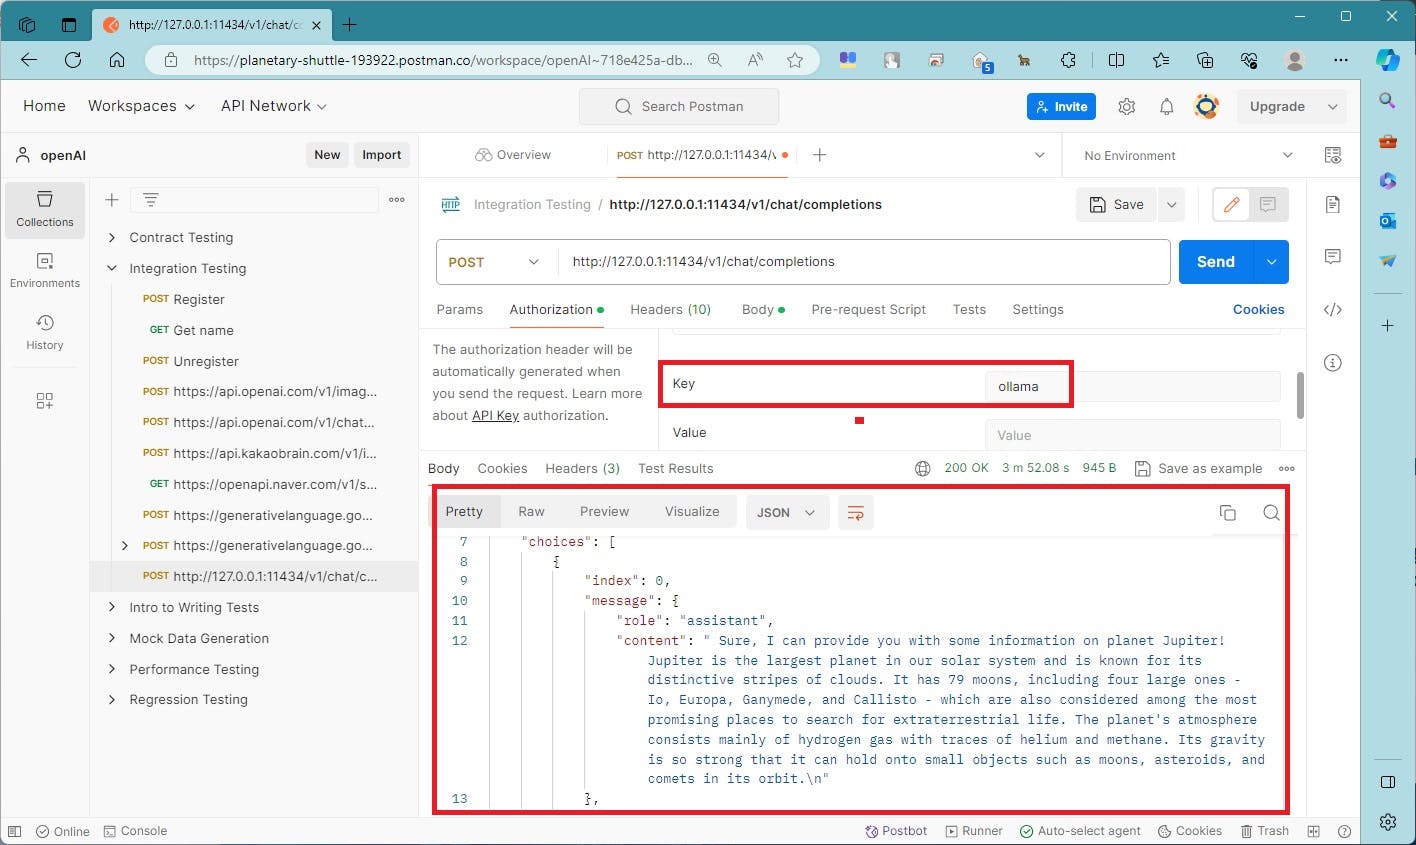Viewport: 1416px width, 845px height.
Task: Click the Import button
Action: point(381,155)
